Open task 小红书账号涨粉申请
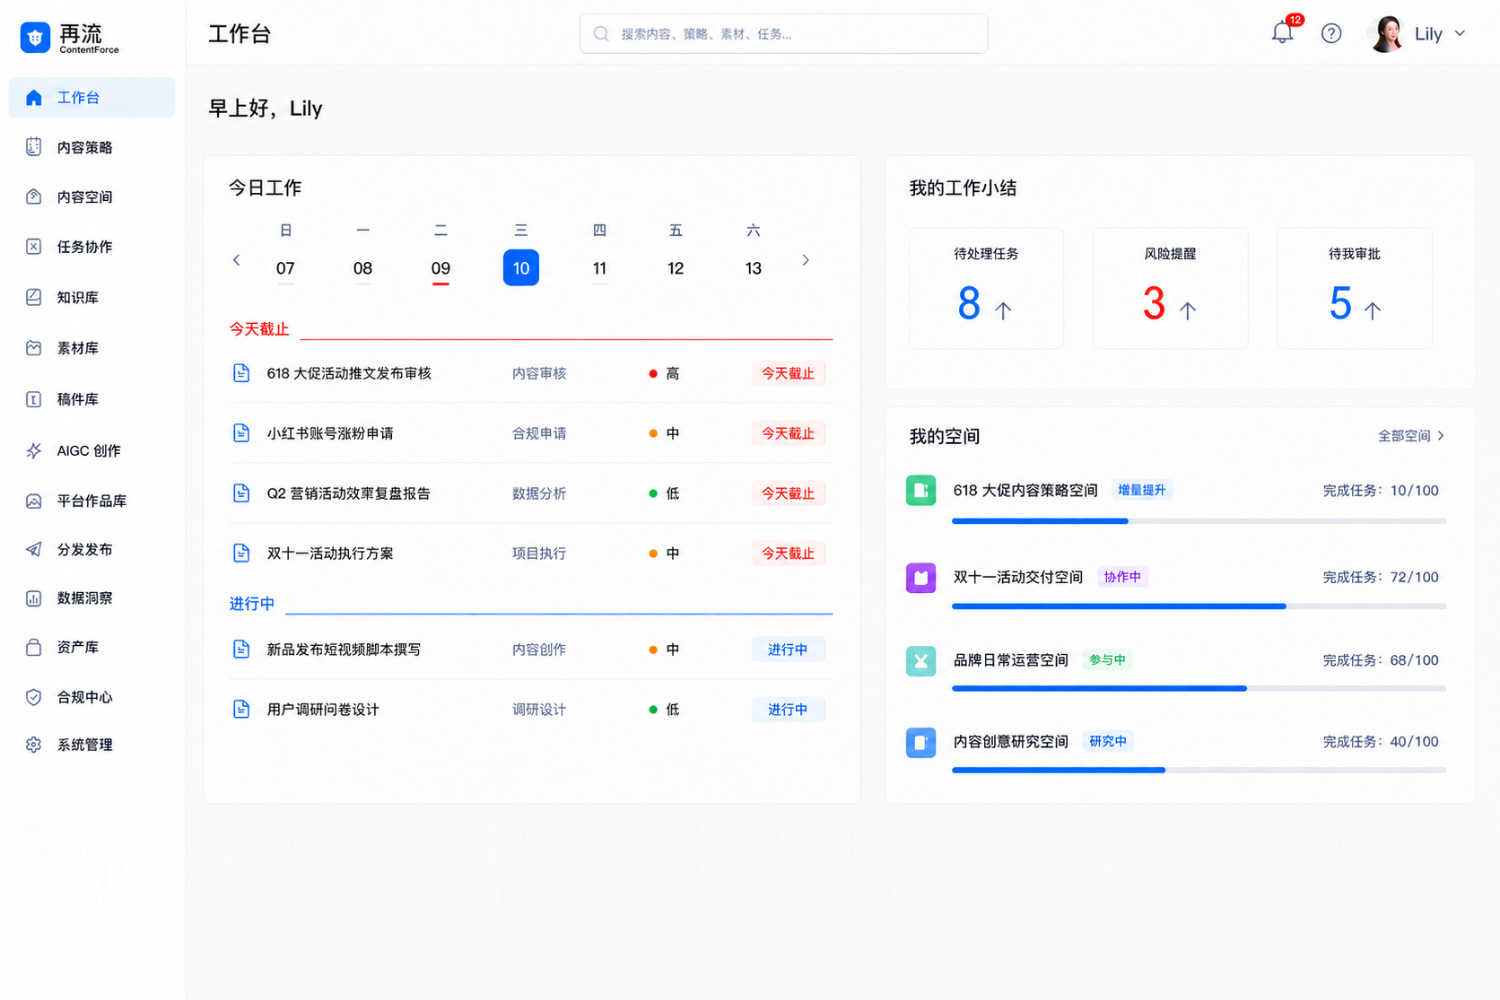Image resolution: width=1500 pixels, height=1000 pixels. [330, 433]
